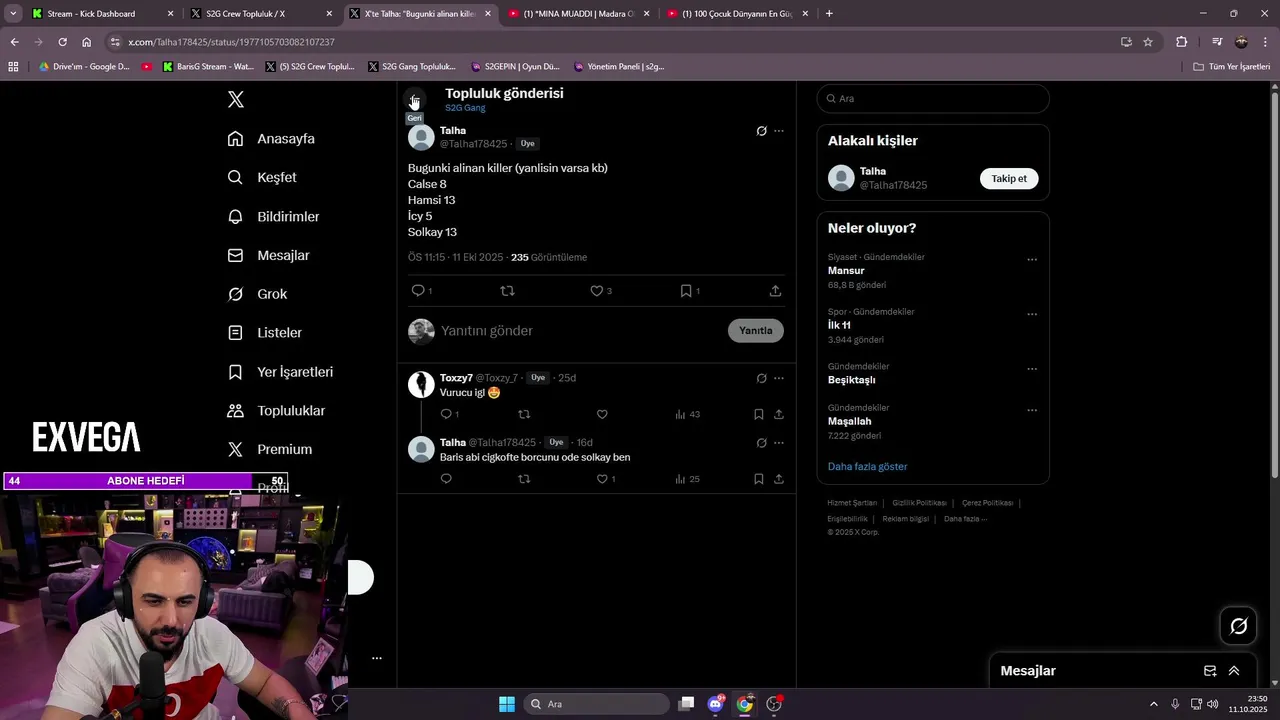1280x720 pixels.
Task: Like the main post with 3 likes
Action: (x=597, y=291)
